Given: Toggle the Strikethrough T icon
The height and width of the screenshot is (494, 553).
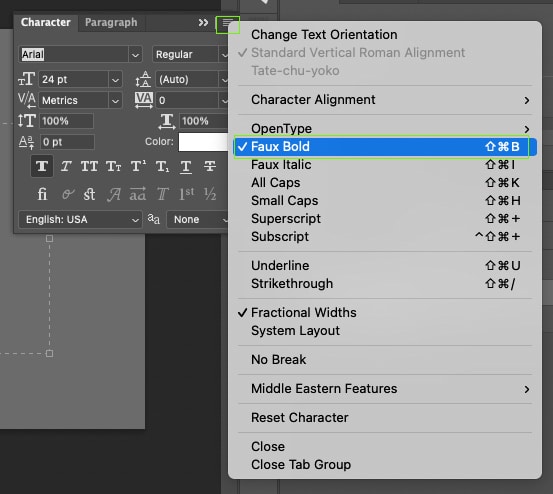Looking at the screenshot, I should [x=210, y=166].
